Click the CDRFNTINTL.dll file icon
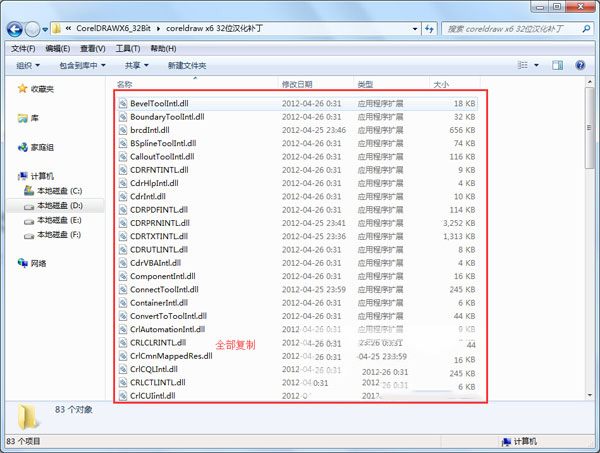 123,170
